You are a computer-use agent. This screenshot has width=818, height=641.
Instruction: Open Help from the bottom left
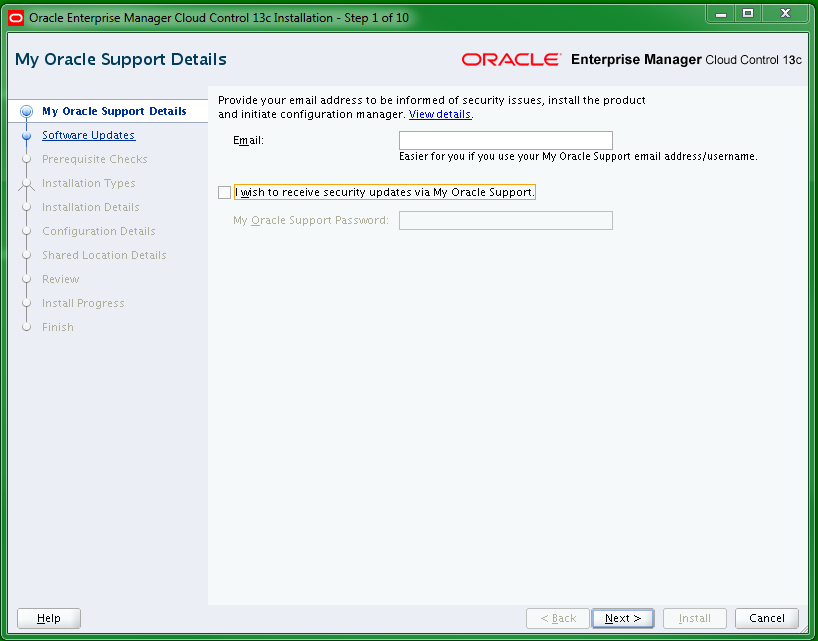tap(48, 618)
